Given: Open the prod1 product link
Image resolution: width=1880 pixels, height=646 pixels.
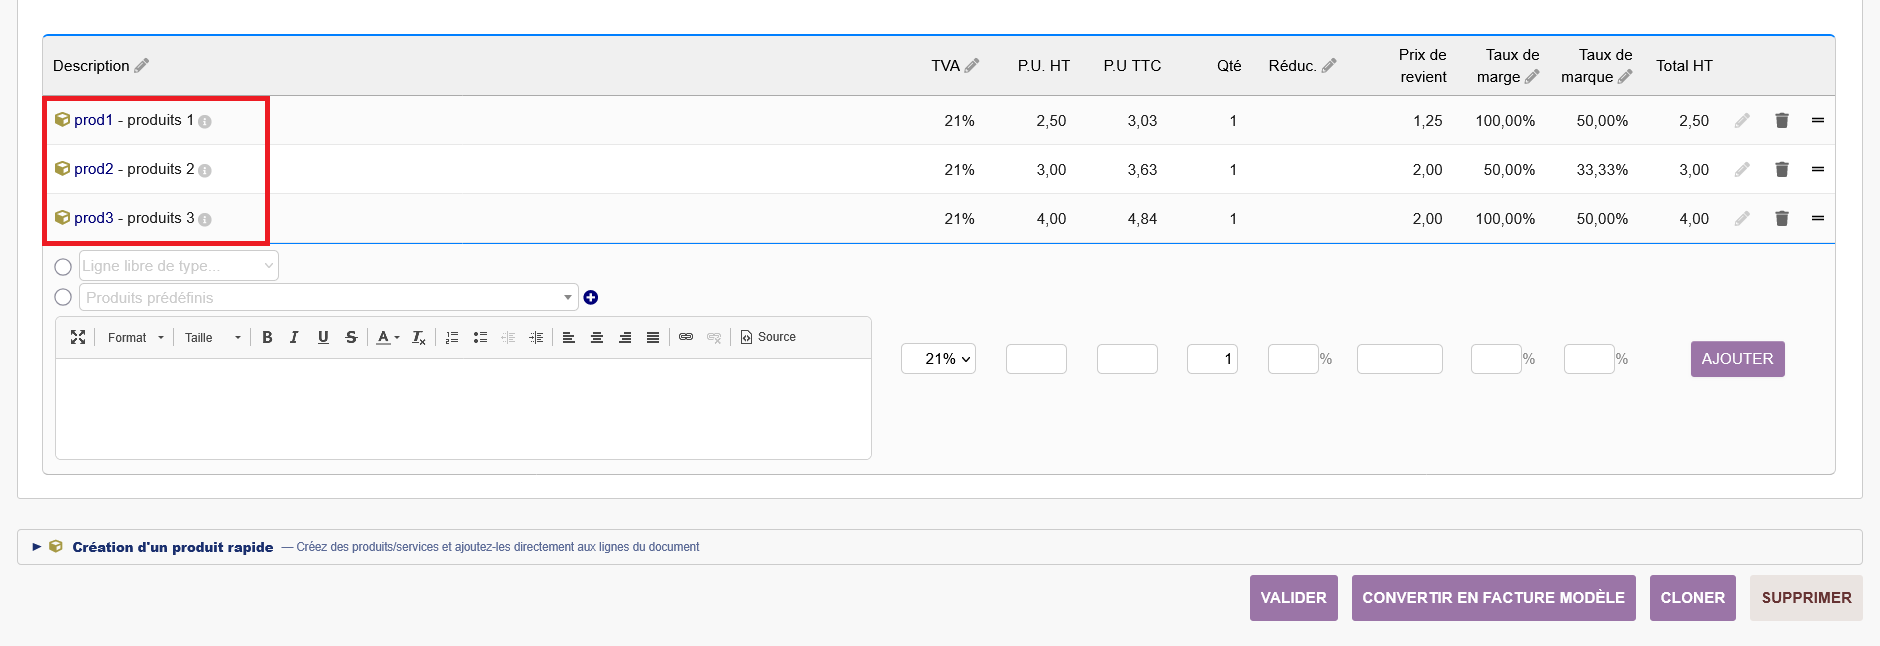Looking at the screenshot, I should tap(93, 120).
